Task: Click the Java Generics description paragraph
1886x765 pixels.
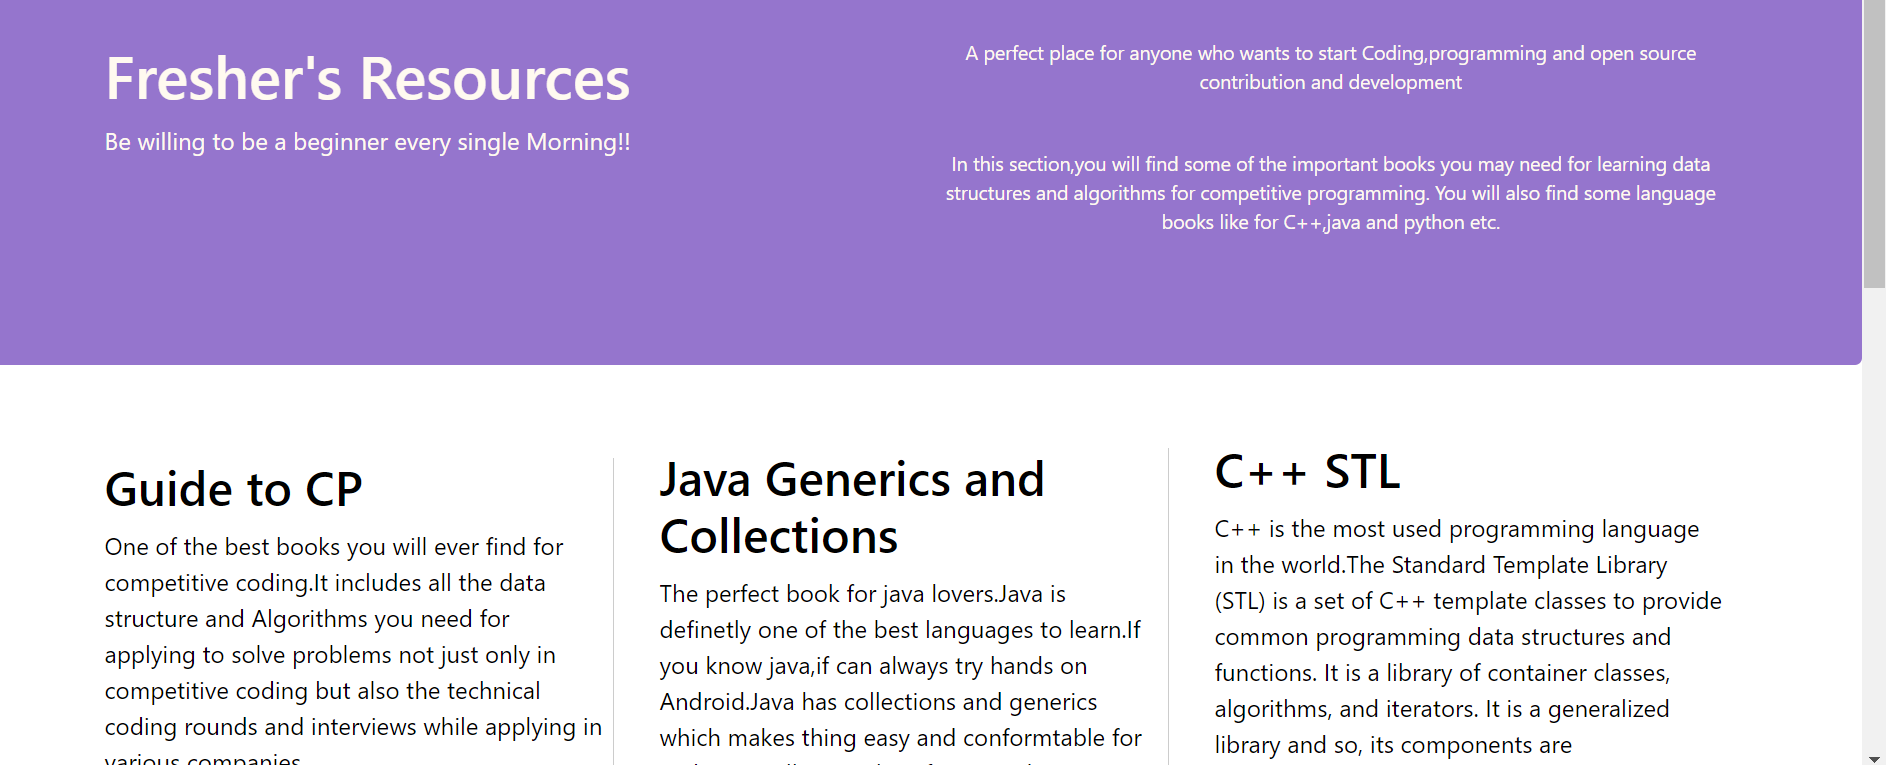Action: [x=900, y=675]
